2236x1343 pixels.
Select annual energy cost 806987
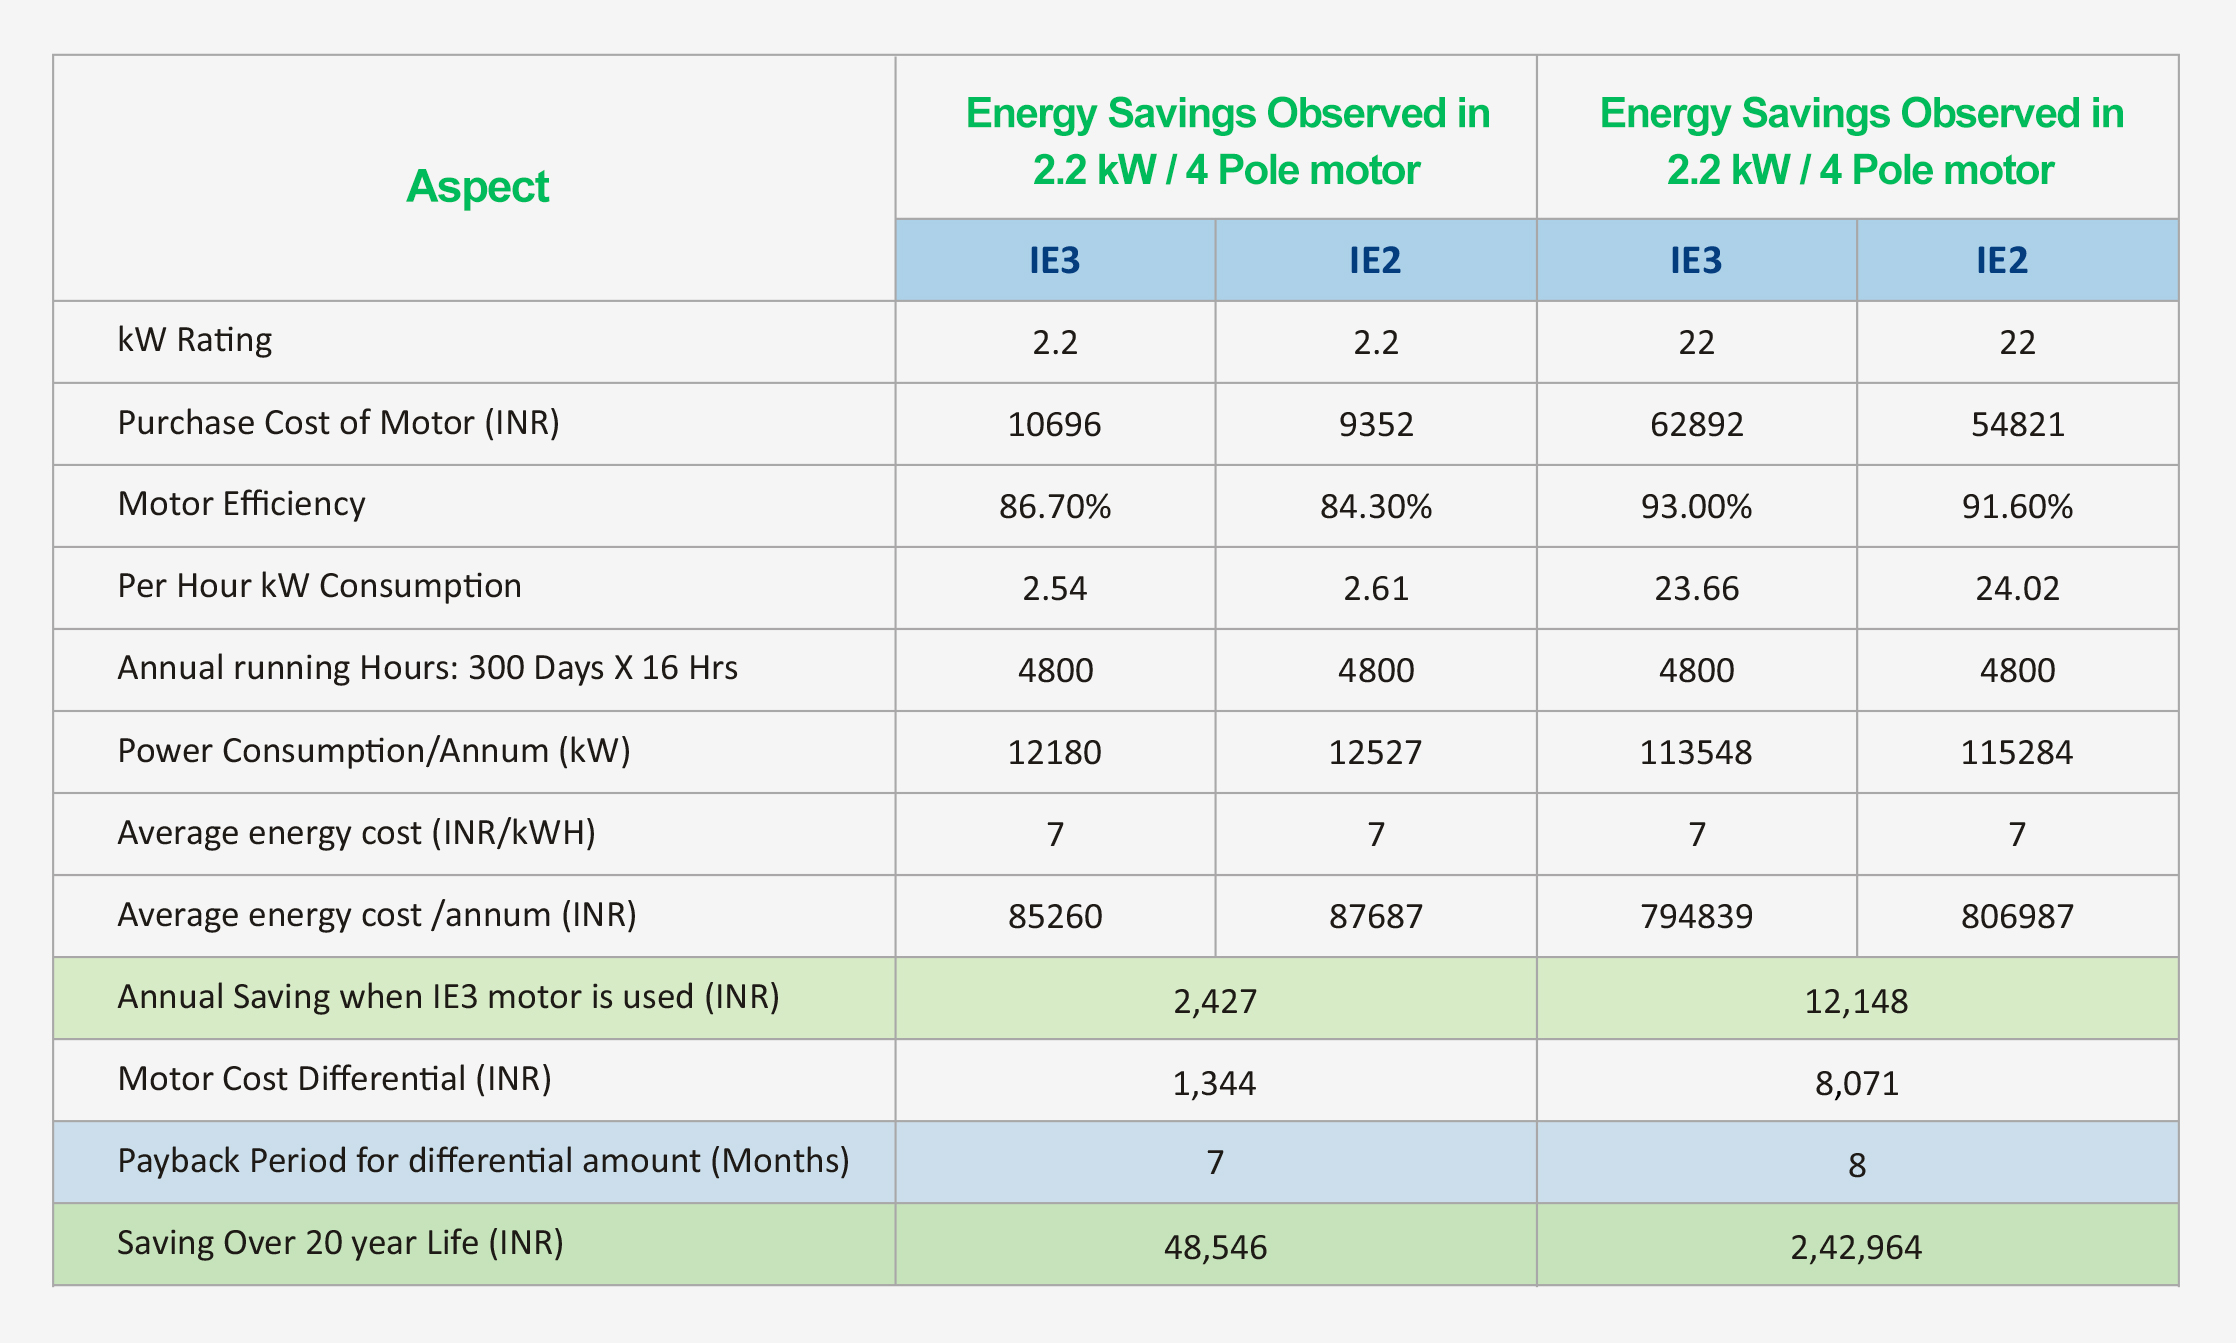click(x=2018, y=917)
